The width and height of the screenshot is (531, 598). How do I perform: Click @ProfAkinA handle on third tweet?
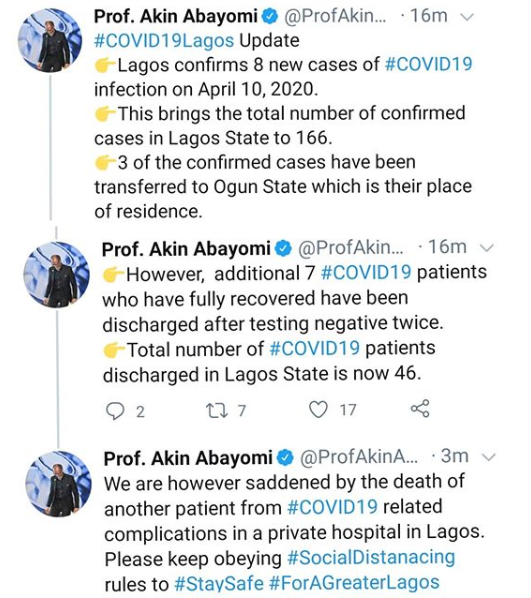click(359, 457)
